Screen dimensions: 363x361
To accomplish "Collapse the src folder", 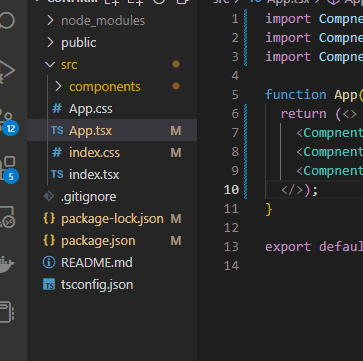I will click(50, 64).
